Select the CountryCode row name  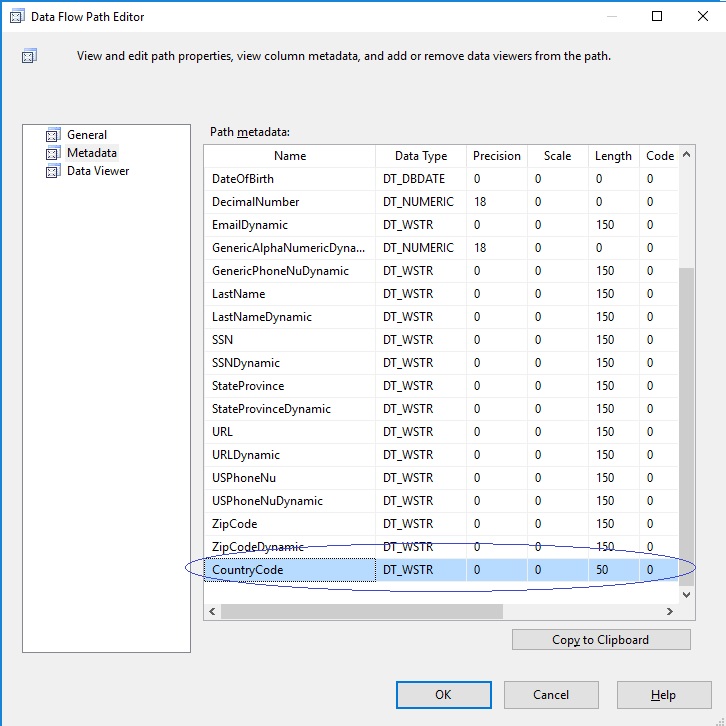290,570
